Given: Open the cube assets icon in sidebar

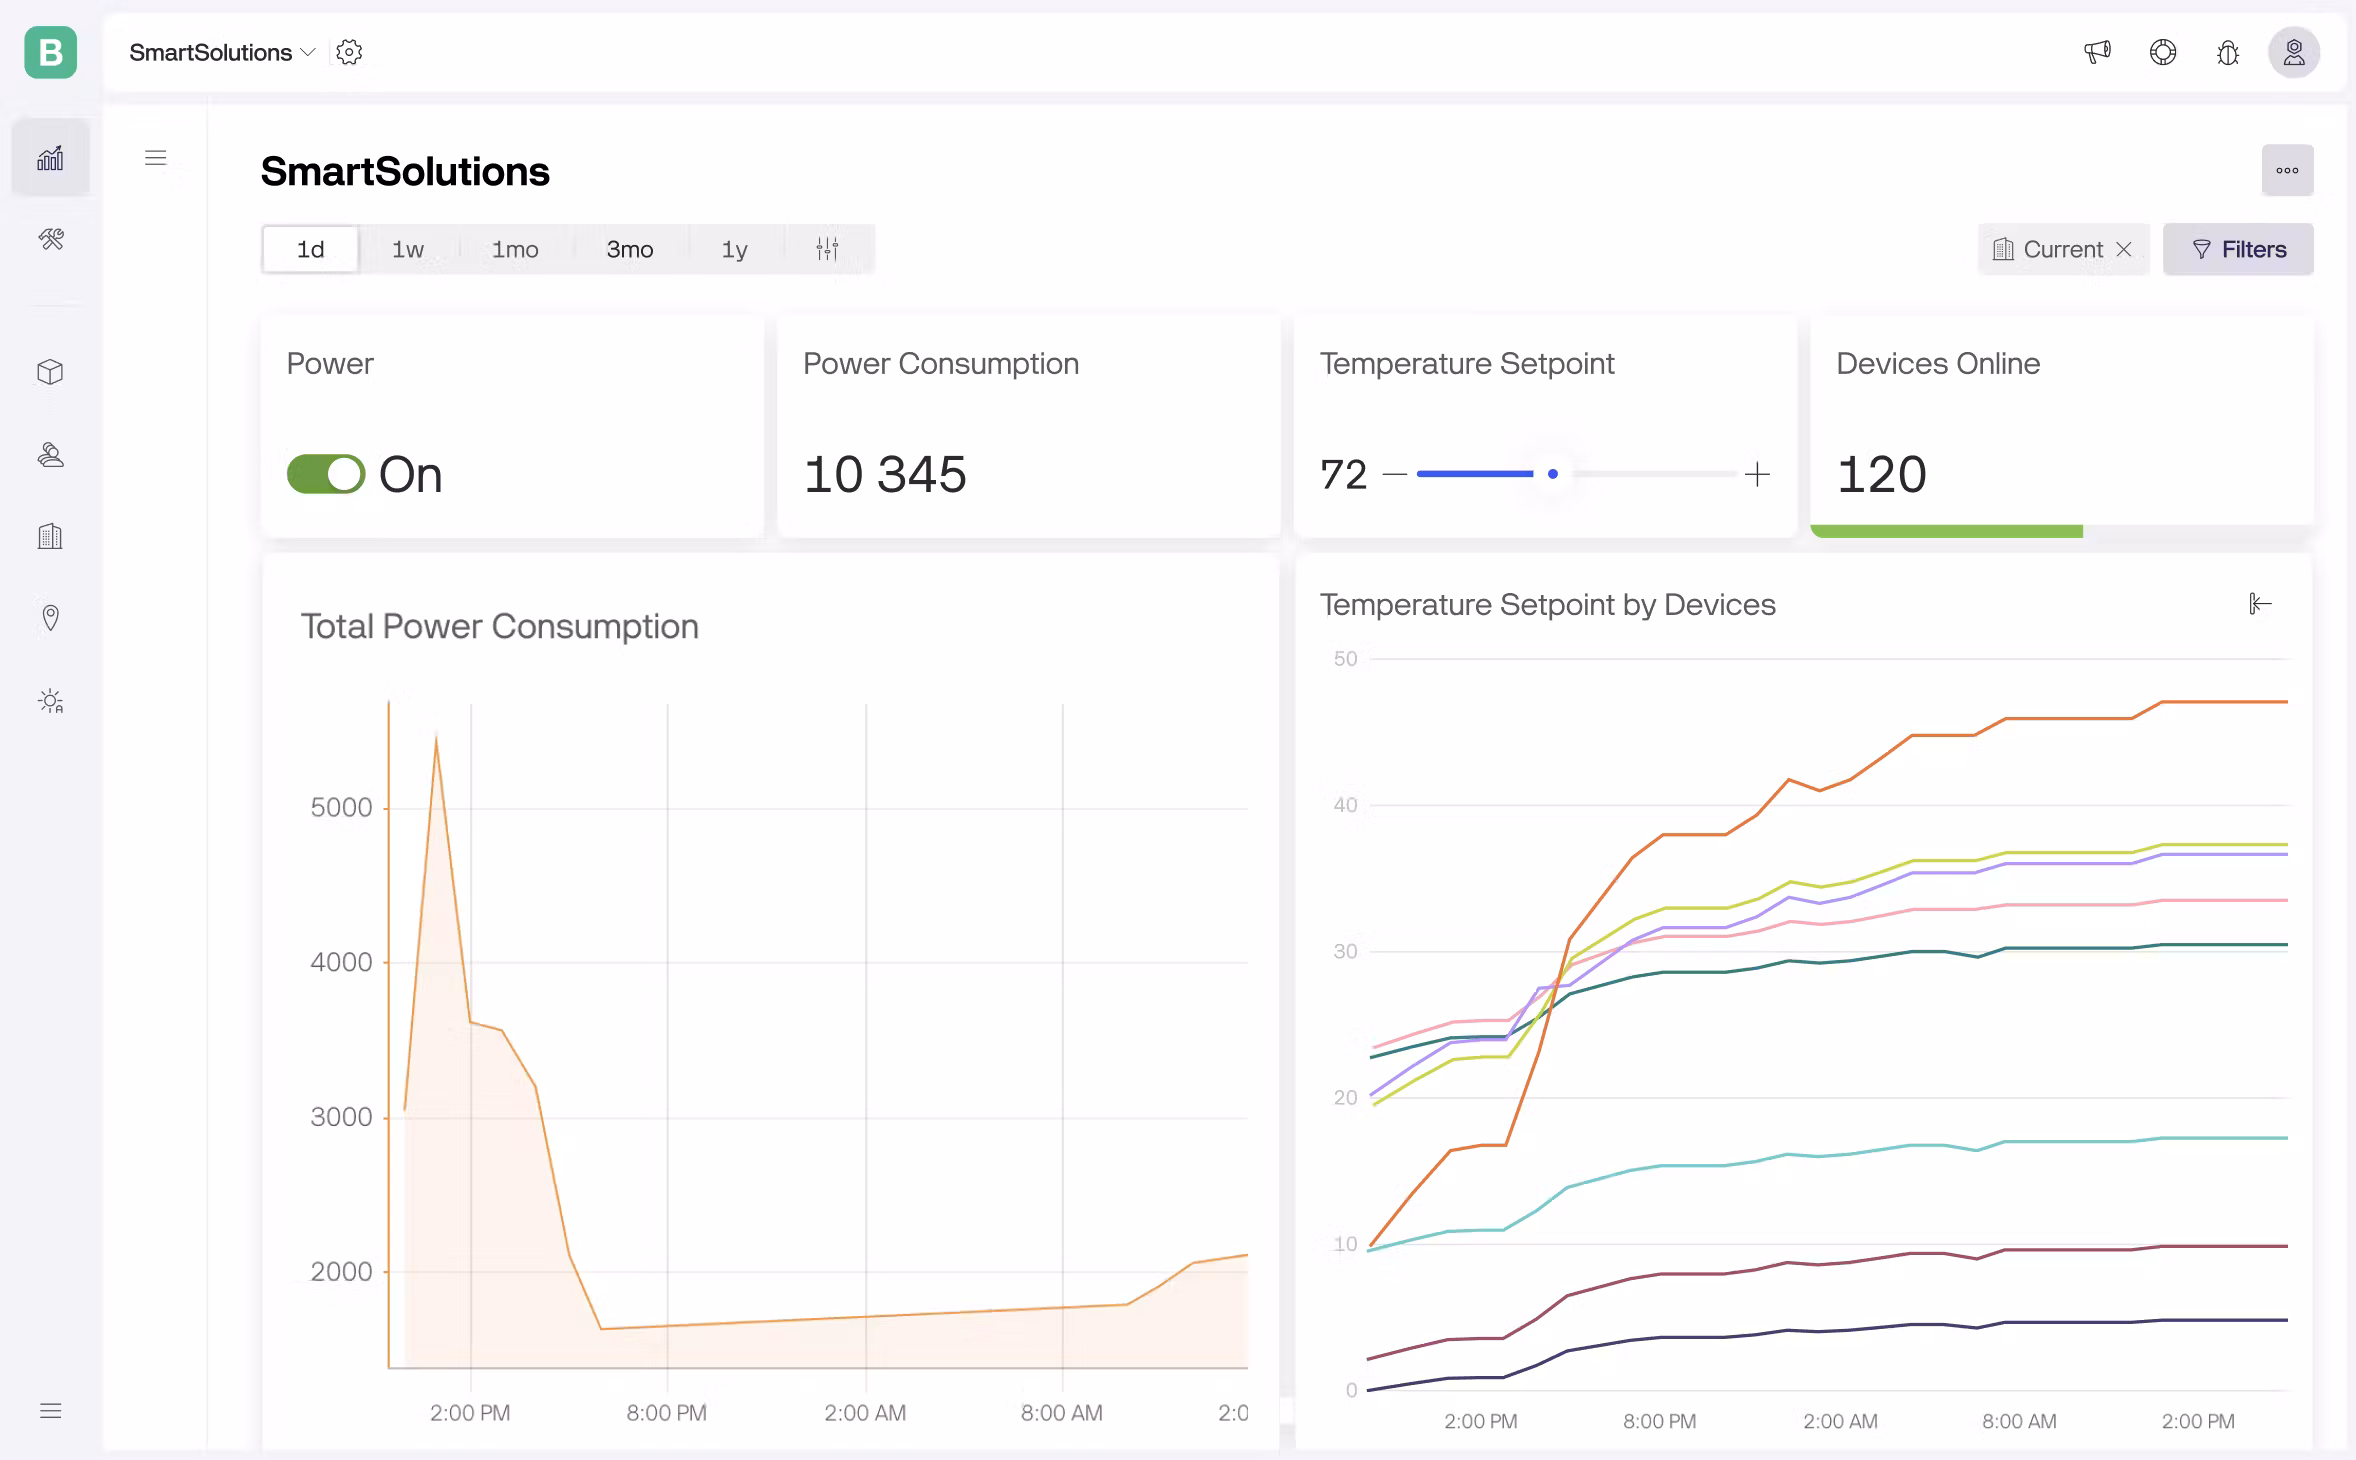Looking at the screenshot, I should click(x=51, y=372).
